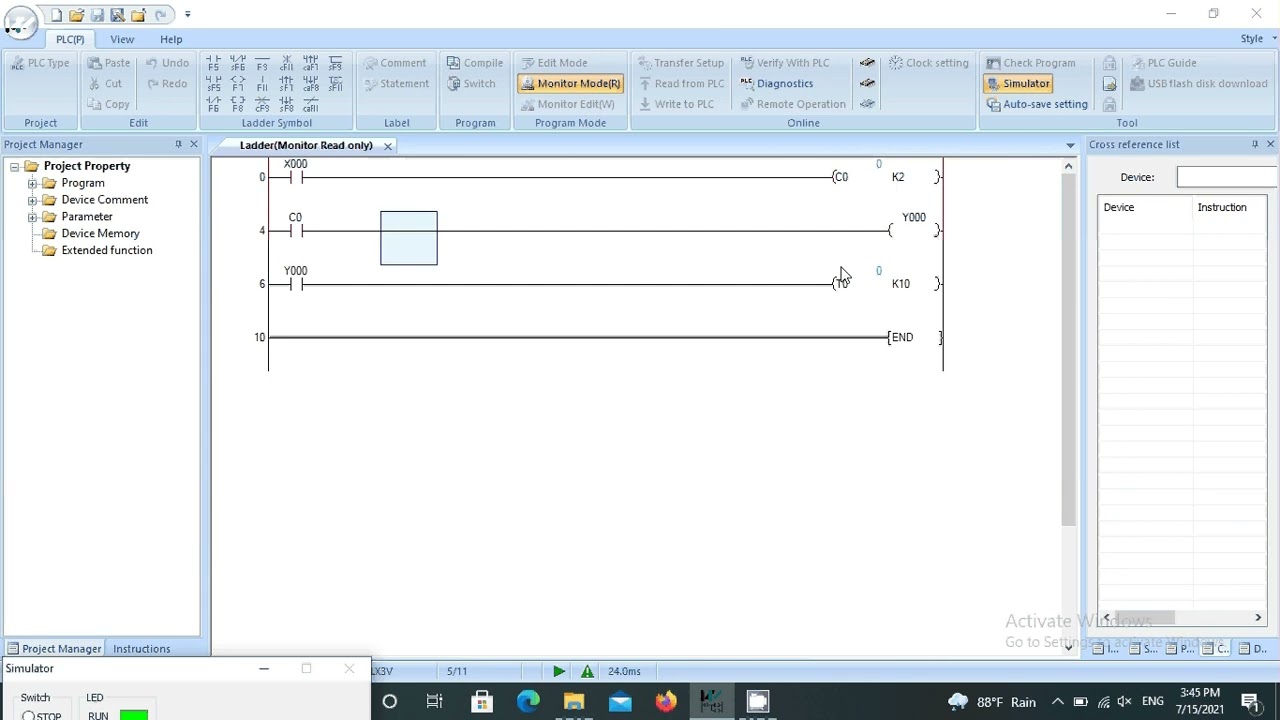Expand the Program folder node

[x=32, y=184]
